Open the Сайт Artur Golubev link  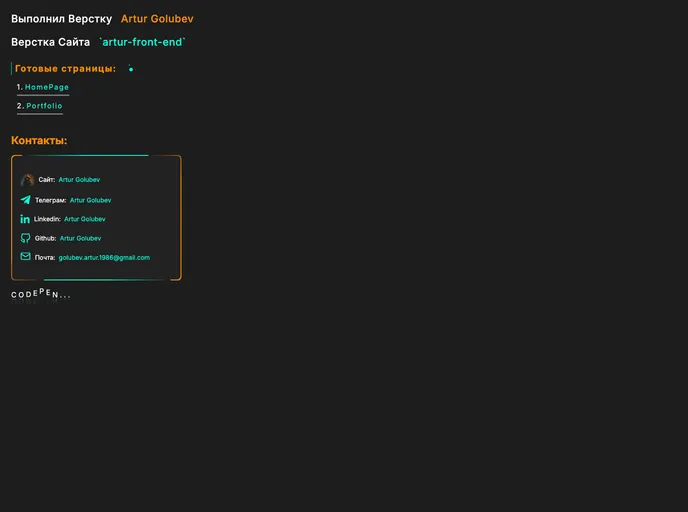point(79,179)
